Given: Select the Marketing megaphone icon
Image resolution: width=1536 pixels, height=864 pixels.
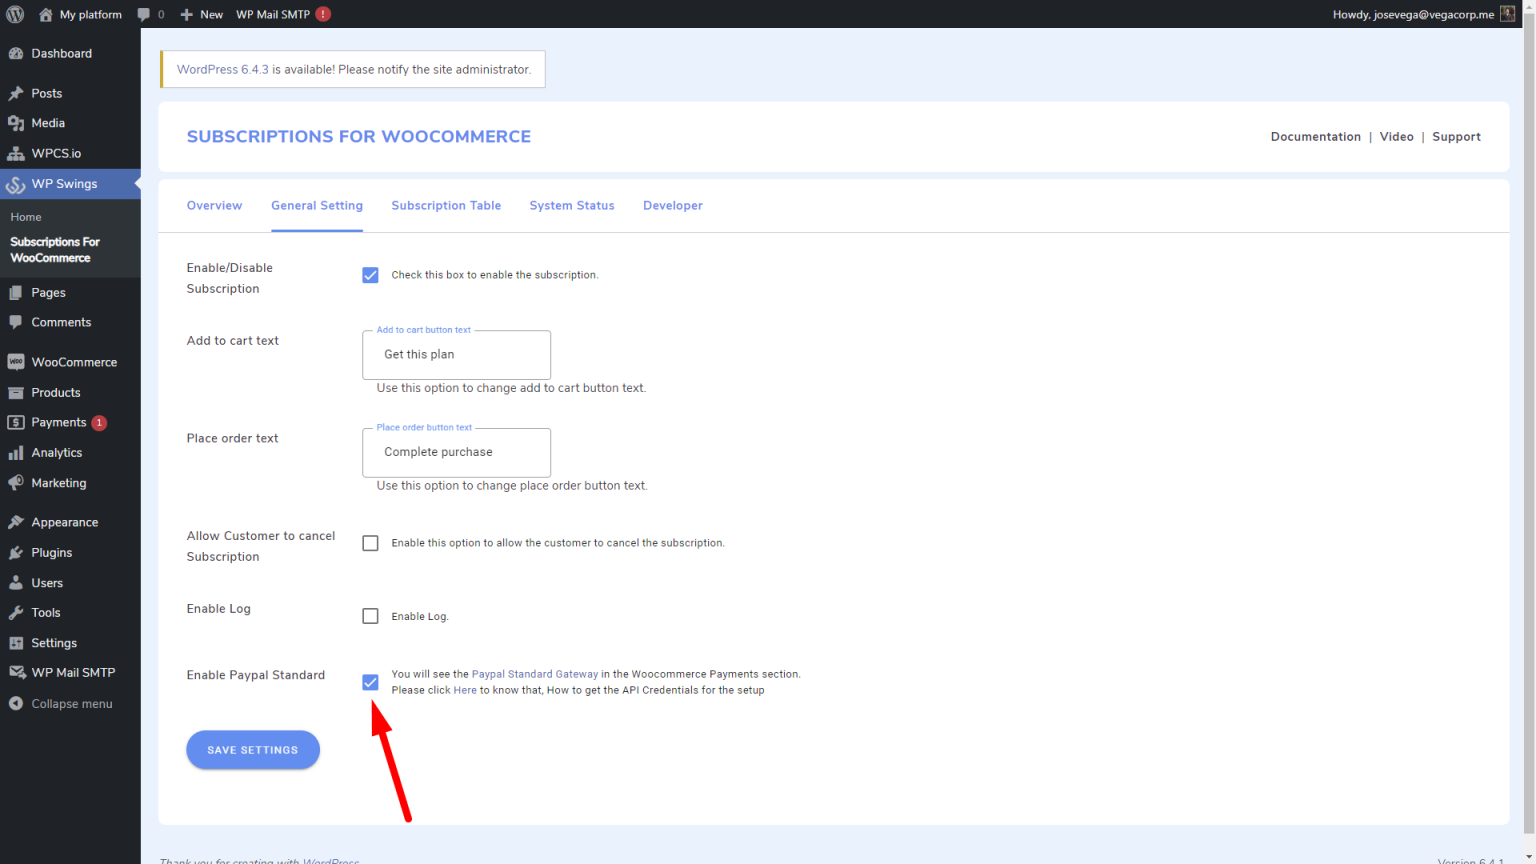Looking at the screenshot, I should click(17, 483).
